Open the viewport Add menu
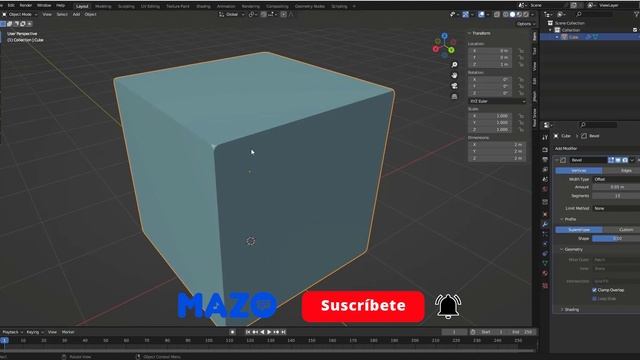 76,14
